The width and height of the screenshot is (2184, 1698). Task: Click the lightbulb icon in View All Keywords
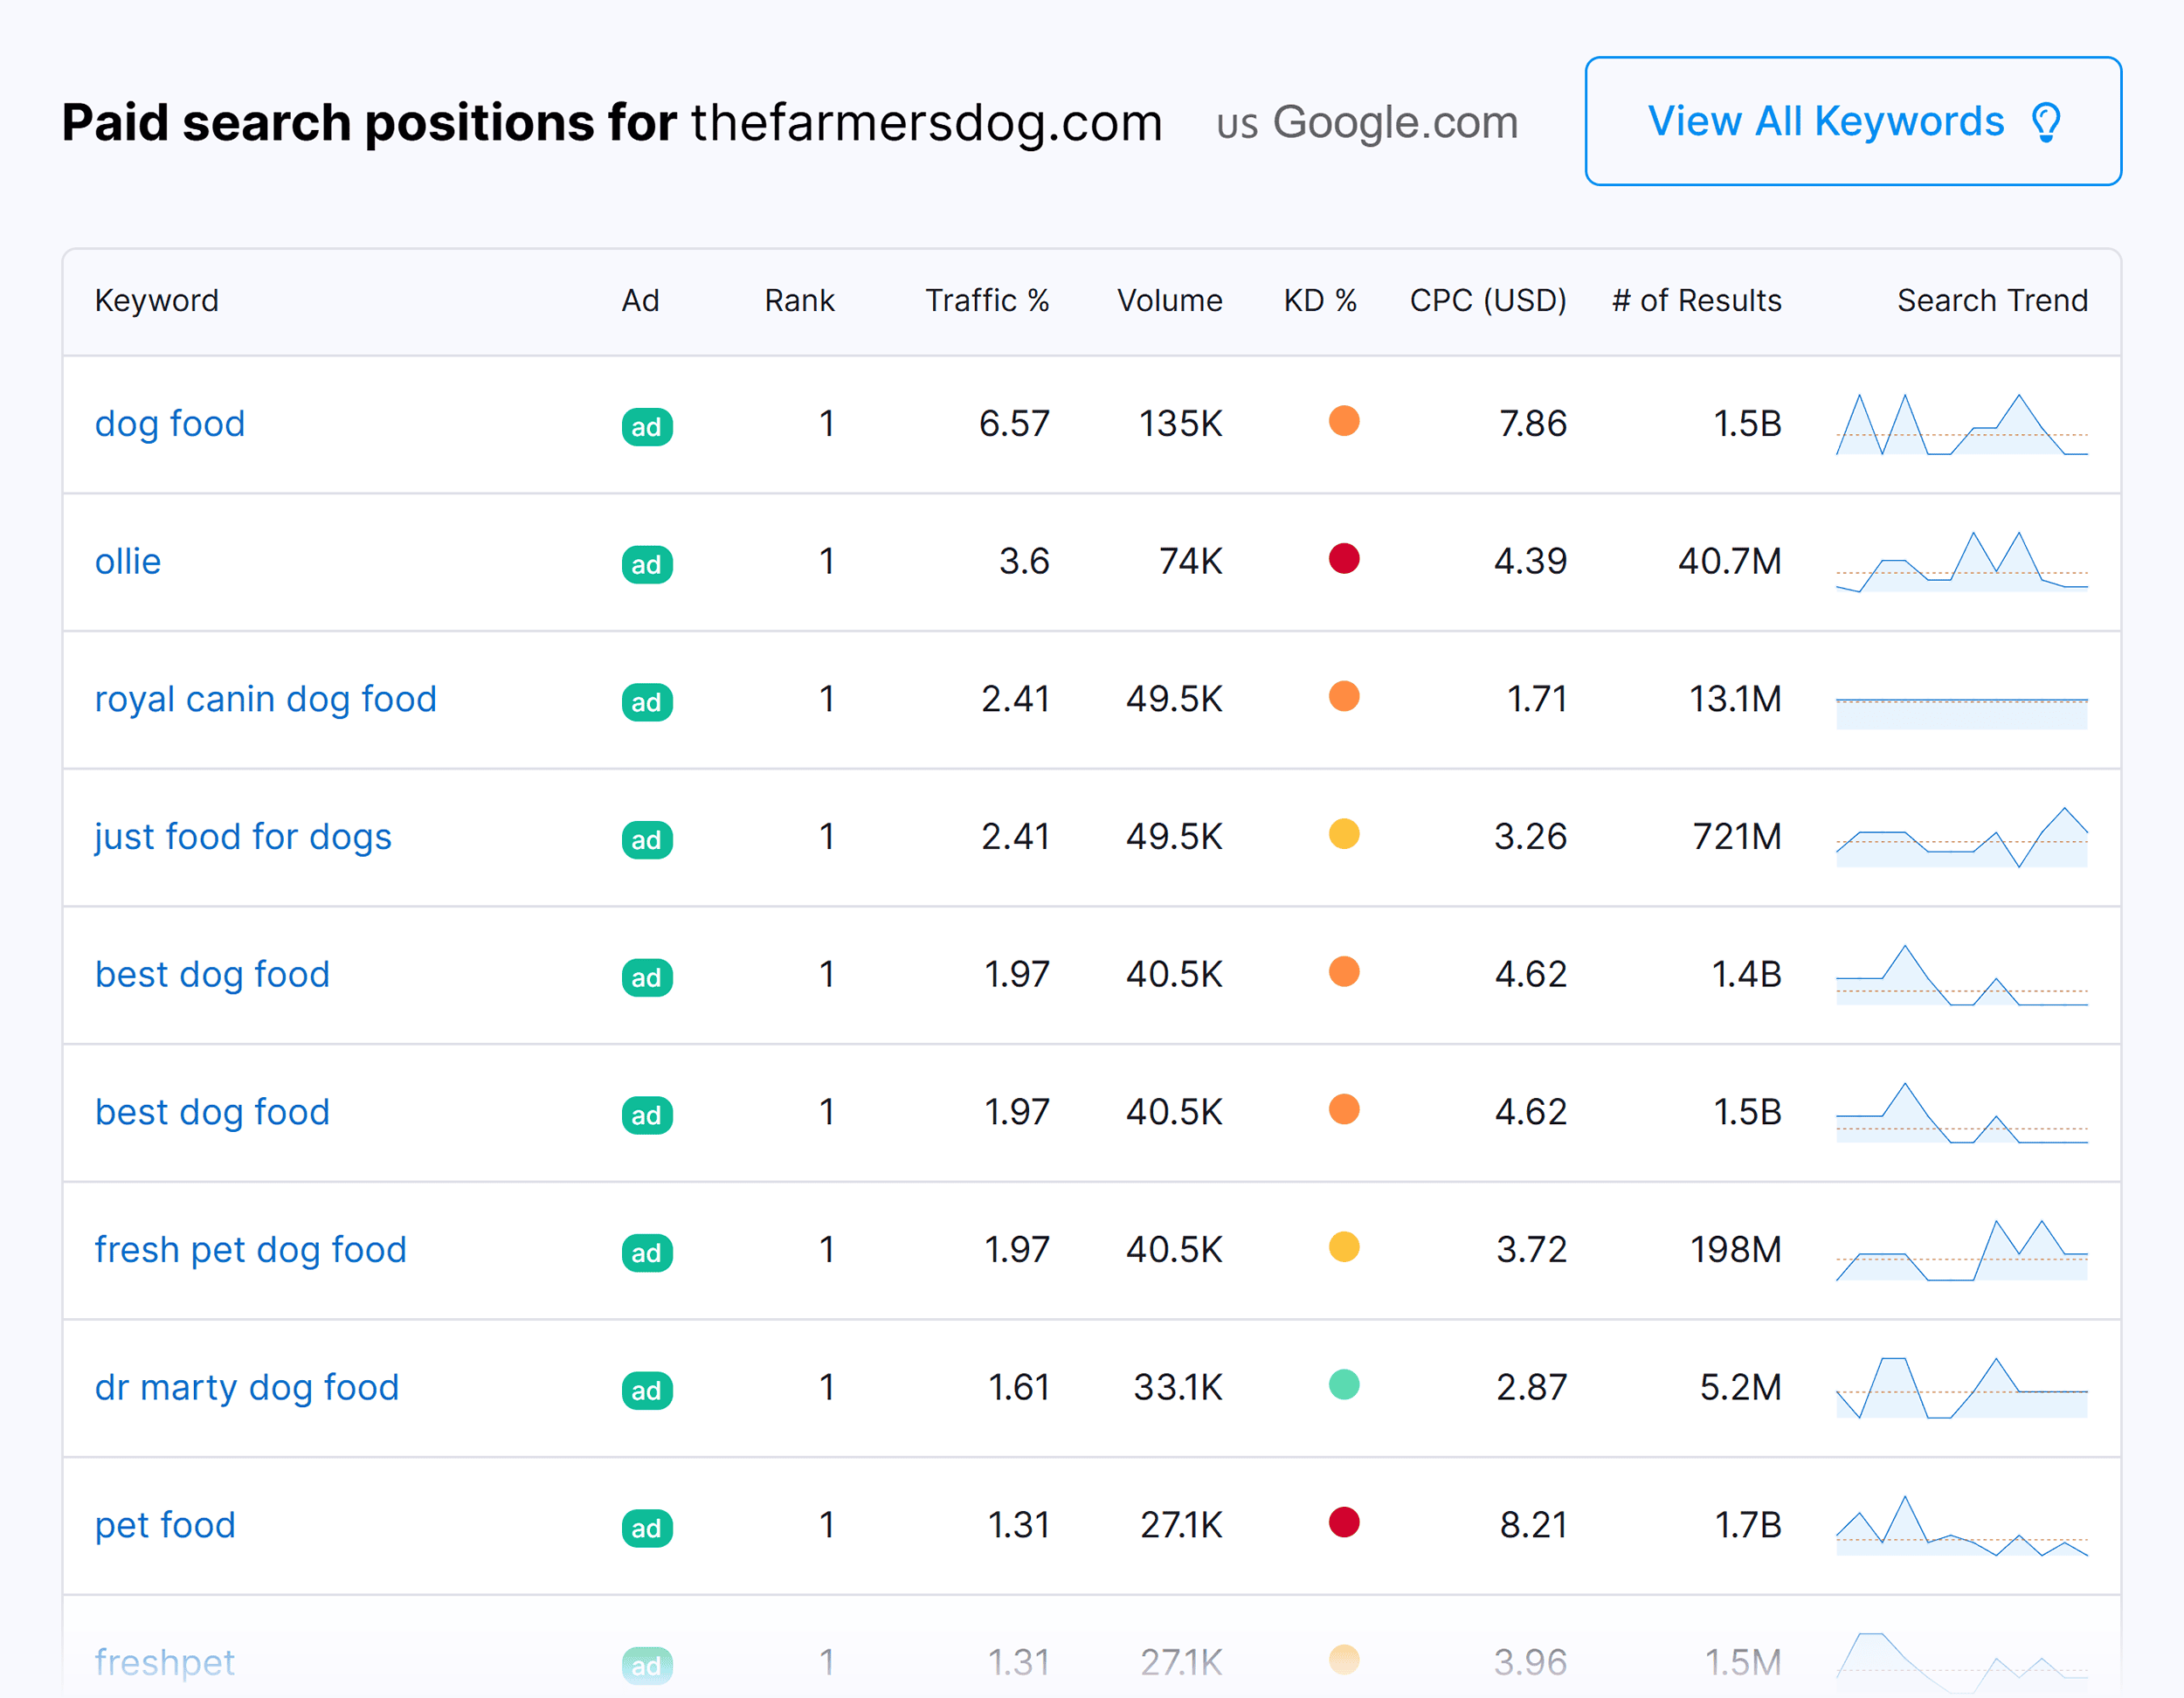[x=2046, y=123]
